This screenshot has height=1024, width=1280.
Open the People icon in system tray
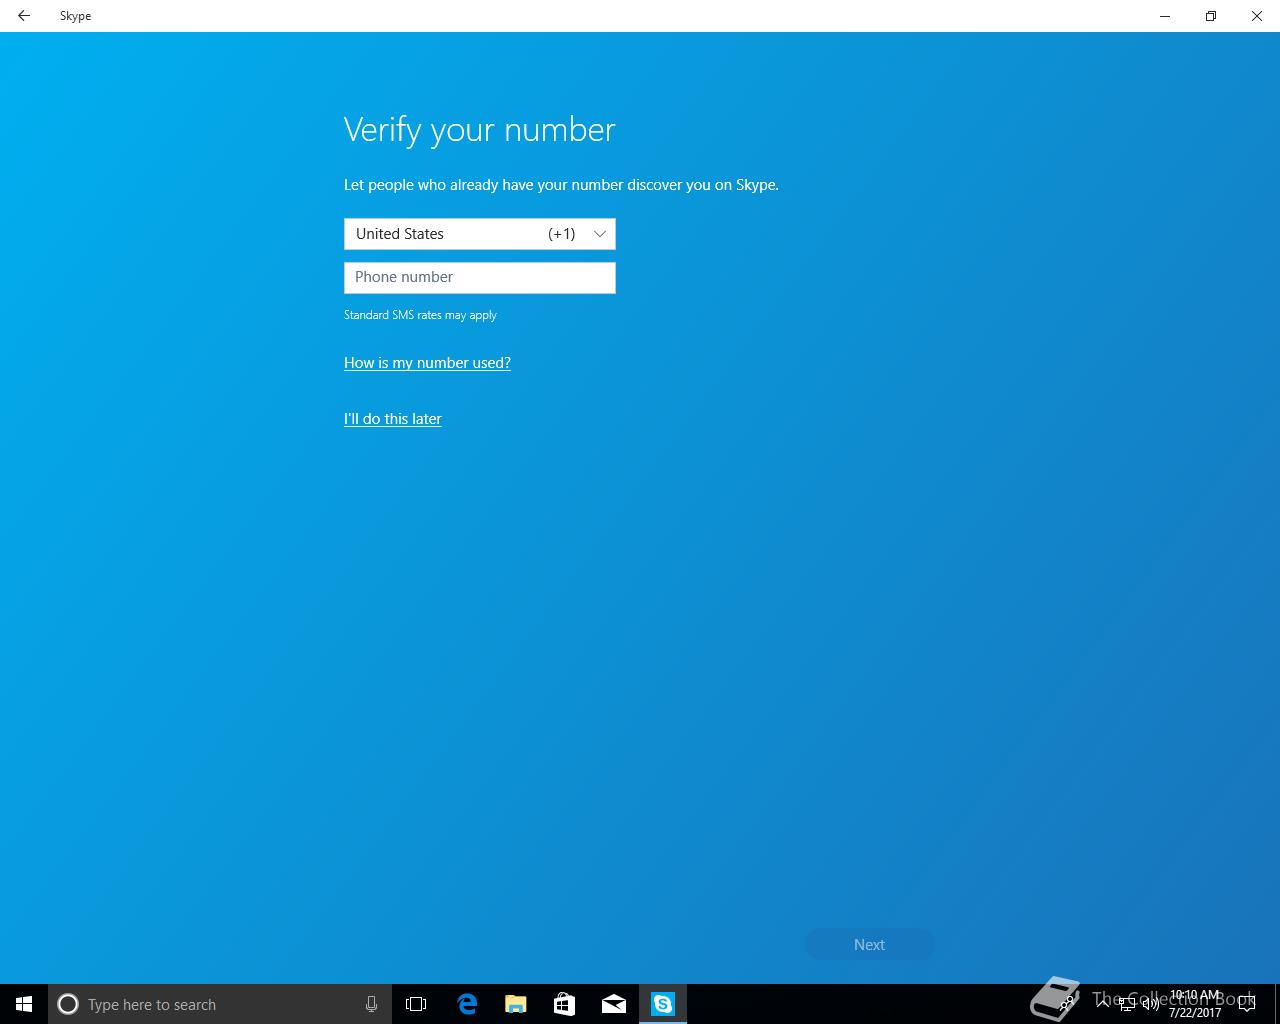(x=1069, y=1003)
